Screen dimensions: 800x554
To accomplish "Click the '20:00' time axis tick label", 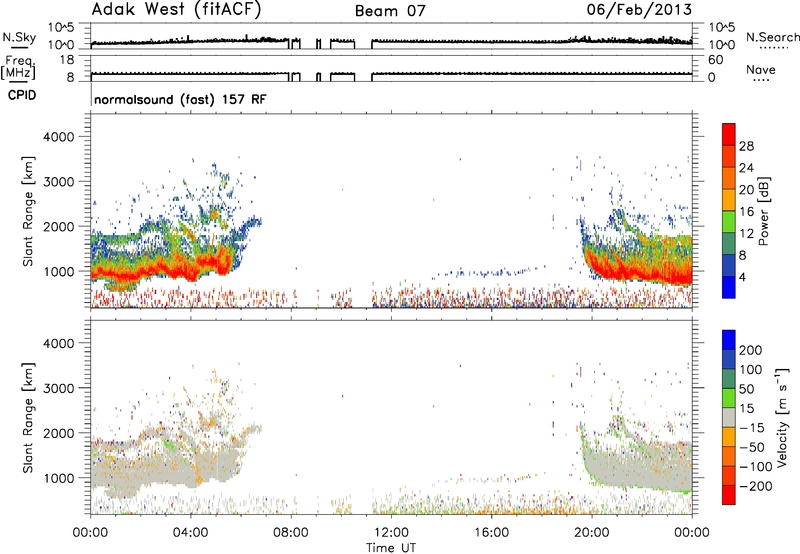I will [x=592, y=533].
